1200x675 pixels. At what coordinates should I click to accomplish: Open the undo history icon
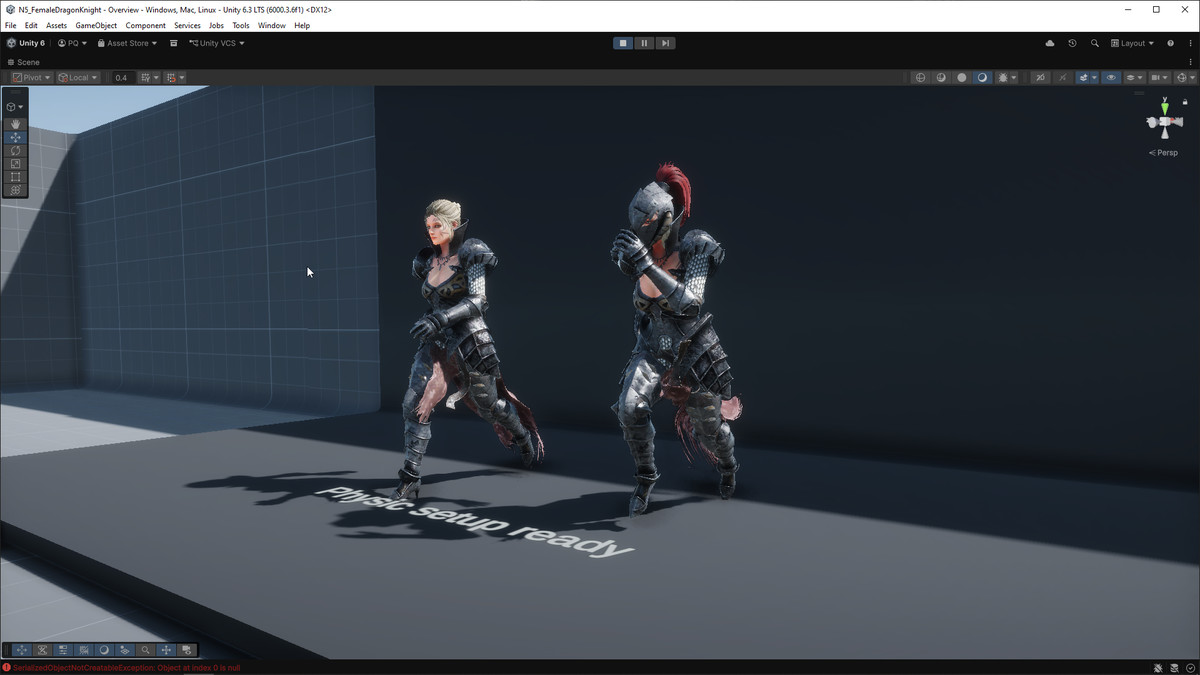(1072, 44)
